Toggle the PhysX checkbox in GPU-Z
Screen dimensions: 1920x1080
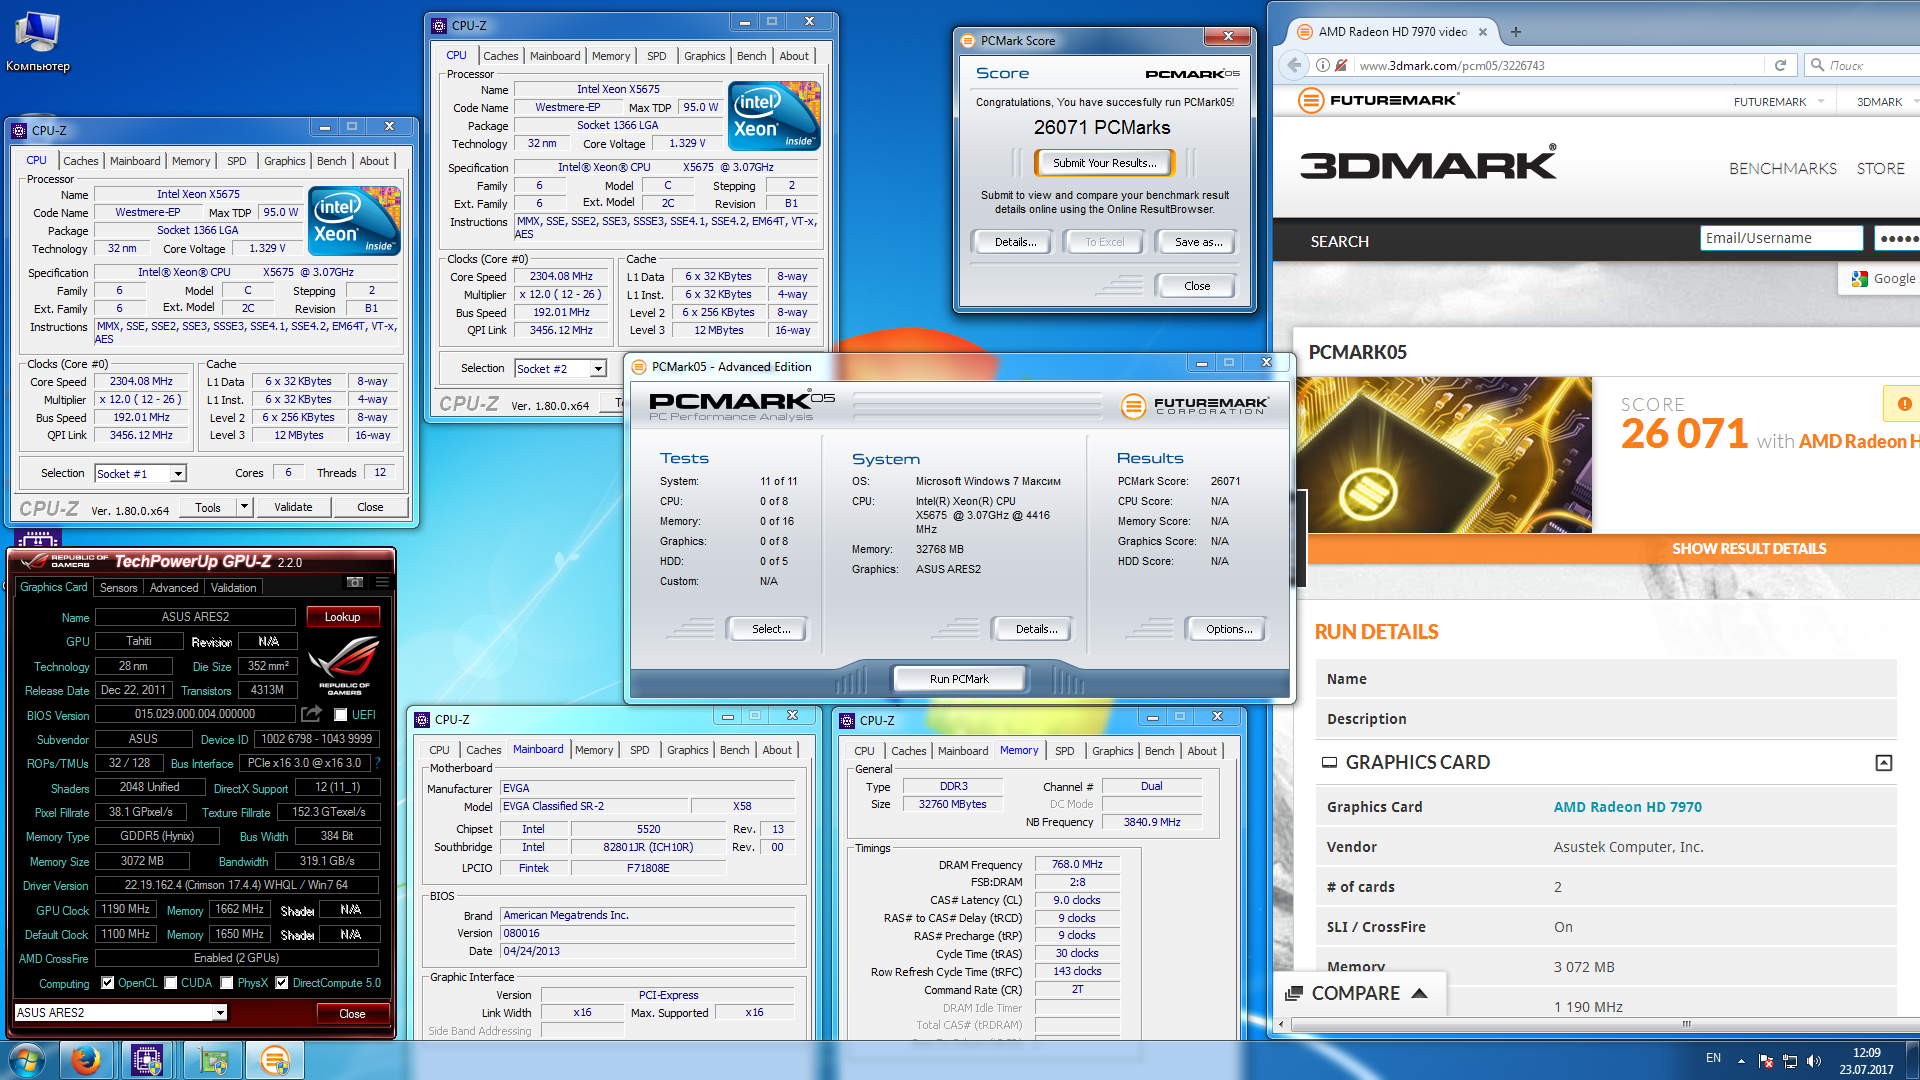tap(227, 983)
